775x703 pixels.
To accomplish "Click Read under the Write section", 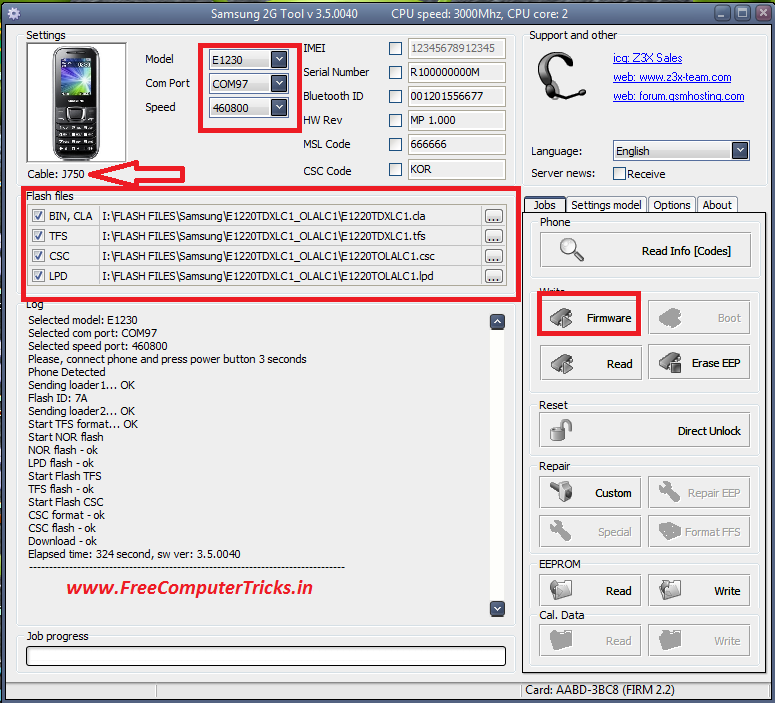I will coord(591,363).
